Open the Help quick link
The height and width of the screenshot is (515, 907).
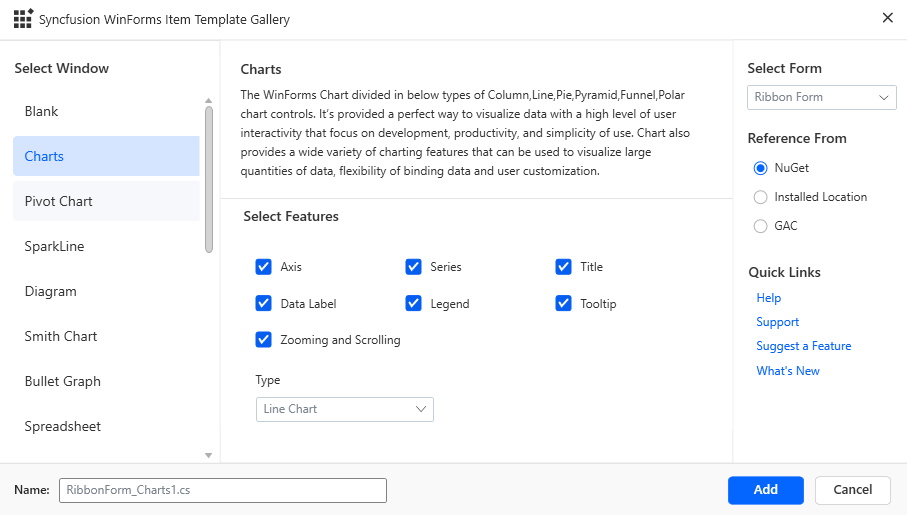pyautogui.click(x=769, y=298)
